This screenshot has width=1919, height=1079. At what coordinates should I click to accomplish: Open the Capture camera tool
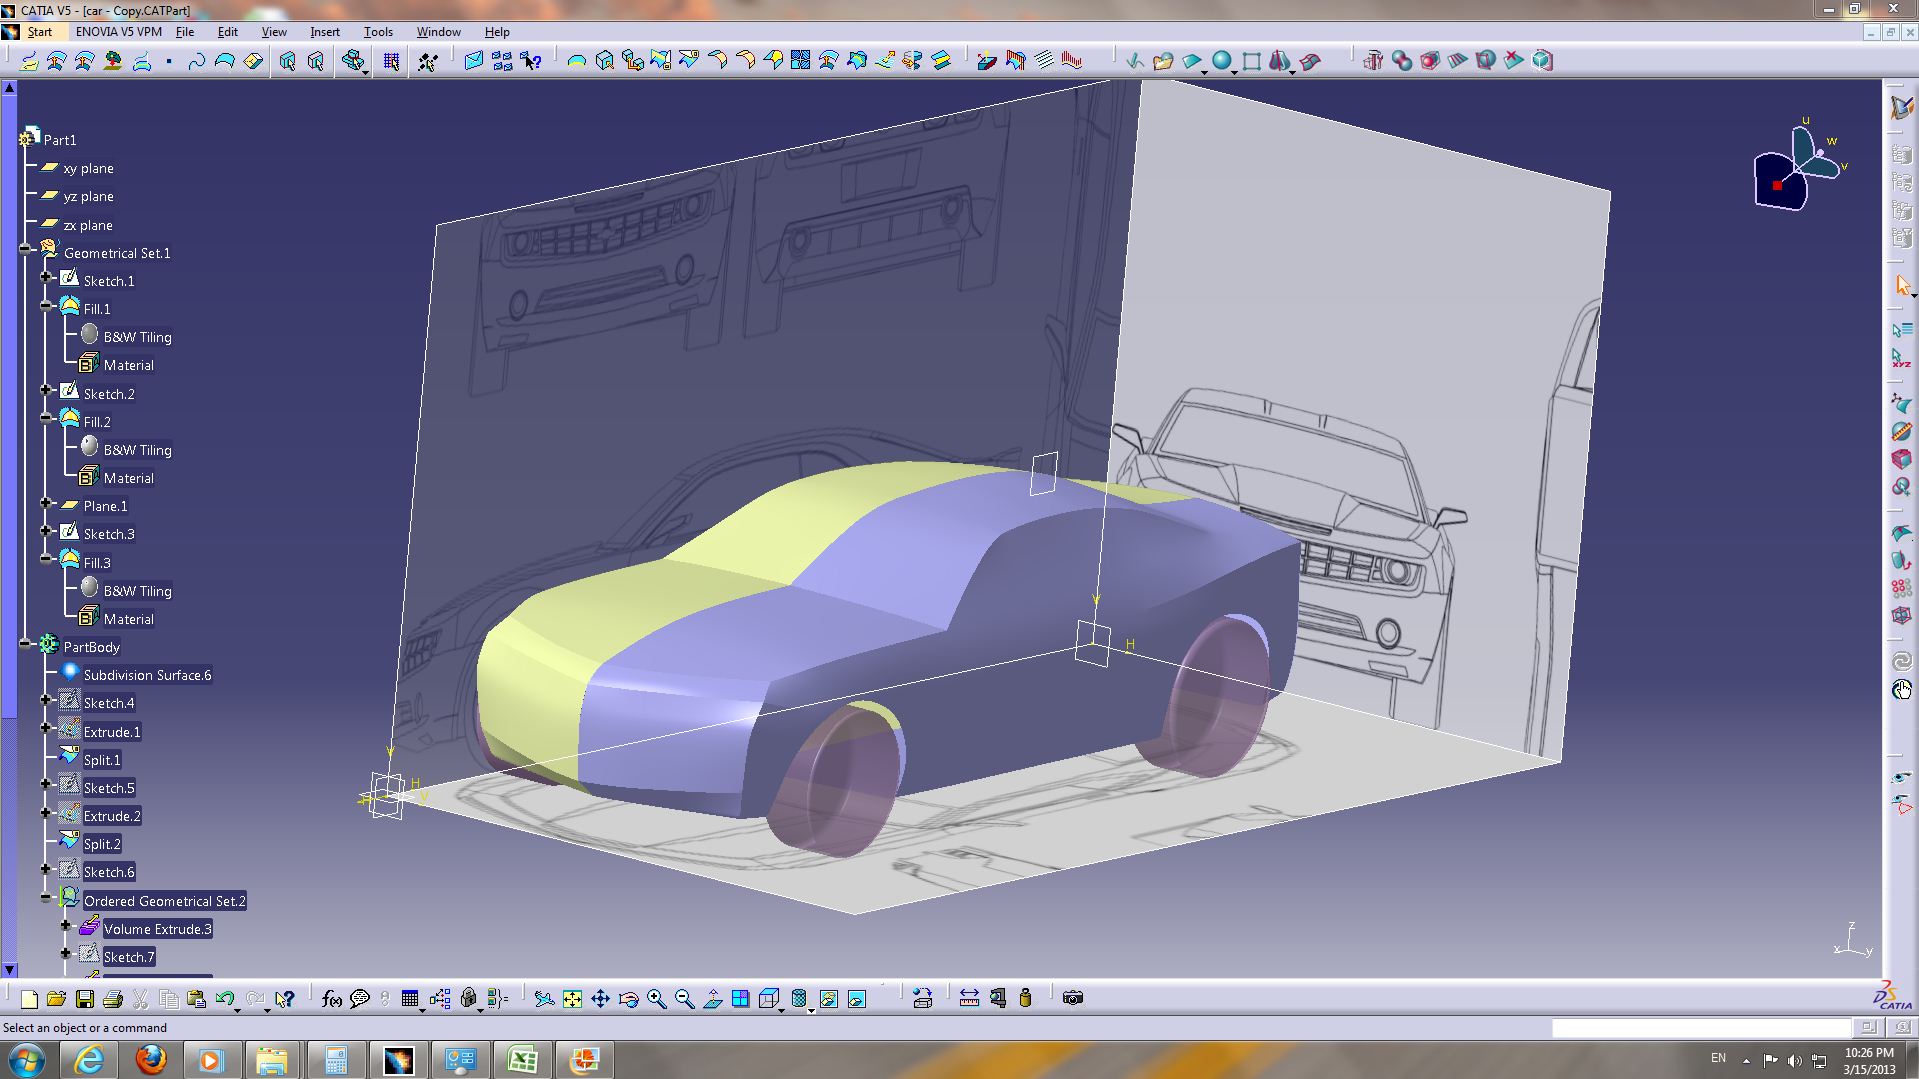click(1073, 998)
